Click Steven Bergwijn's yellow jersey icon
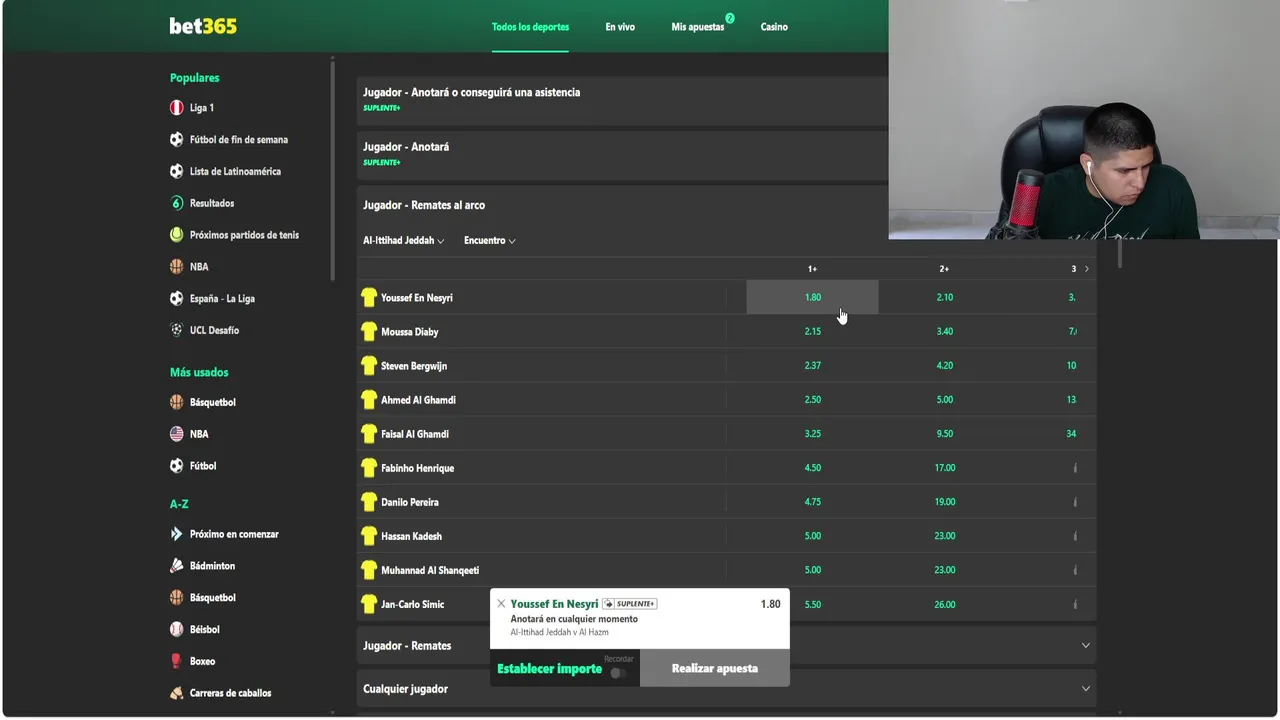The width and height of the screenshot is (1280, 720). tap(369, 366)
